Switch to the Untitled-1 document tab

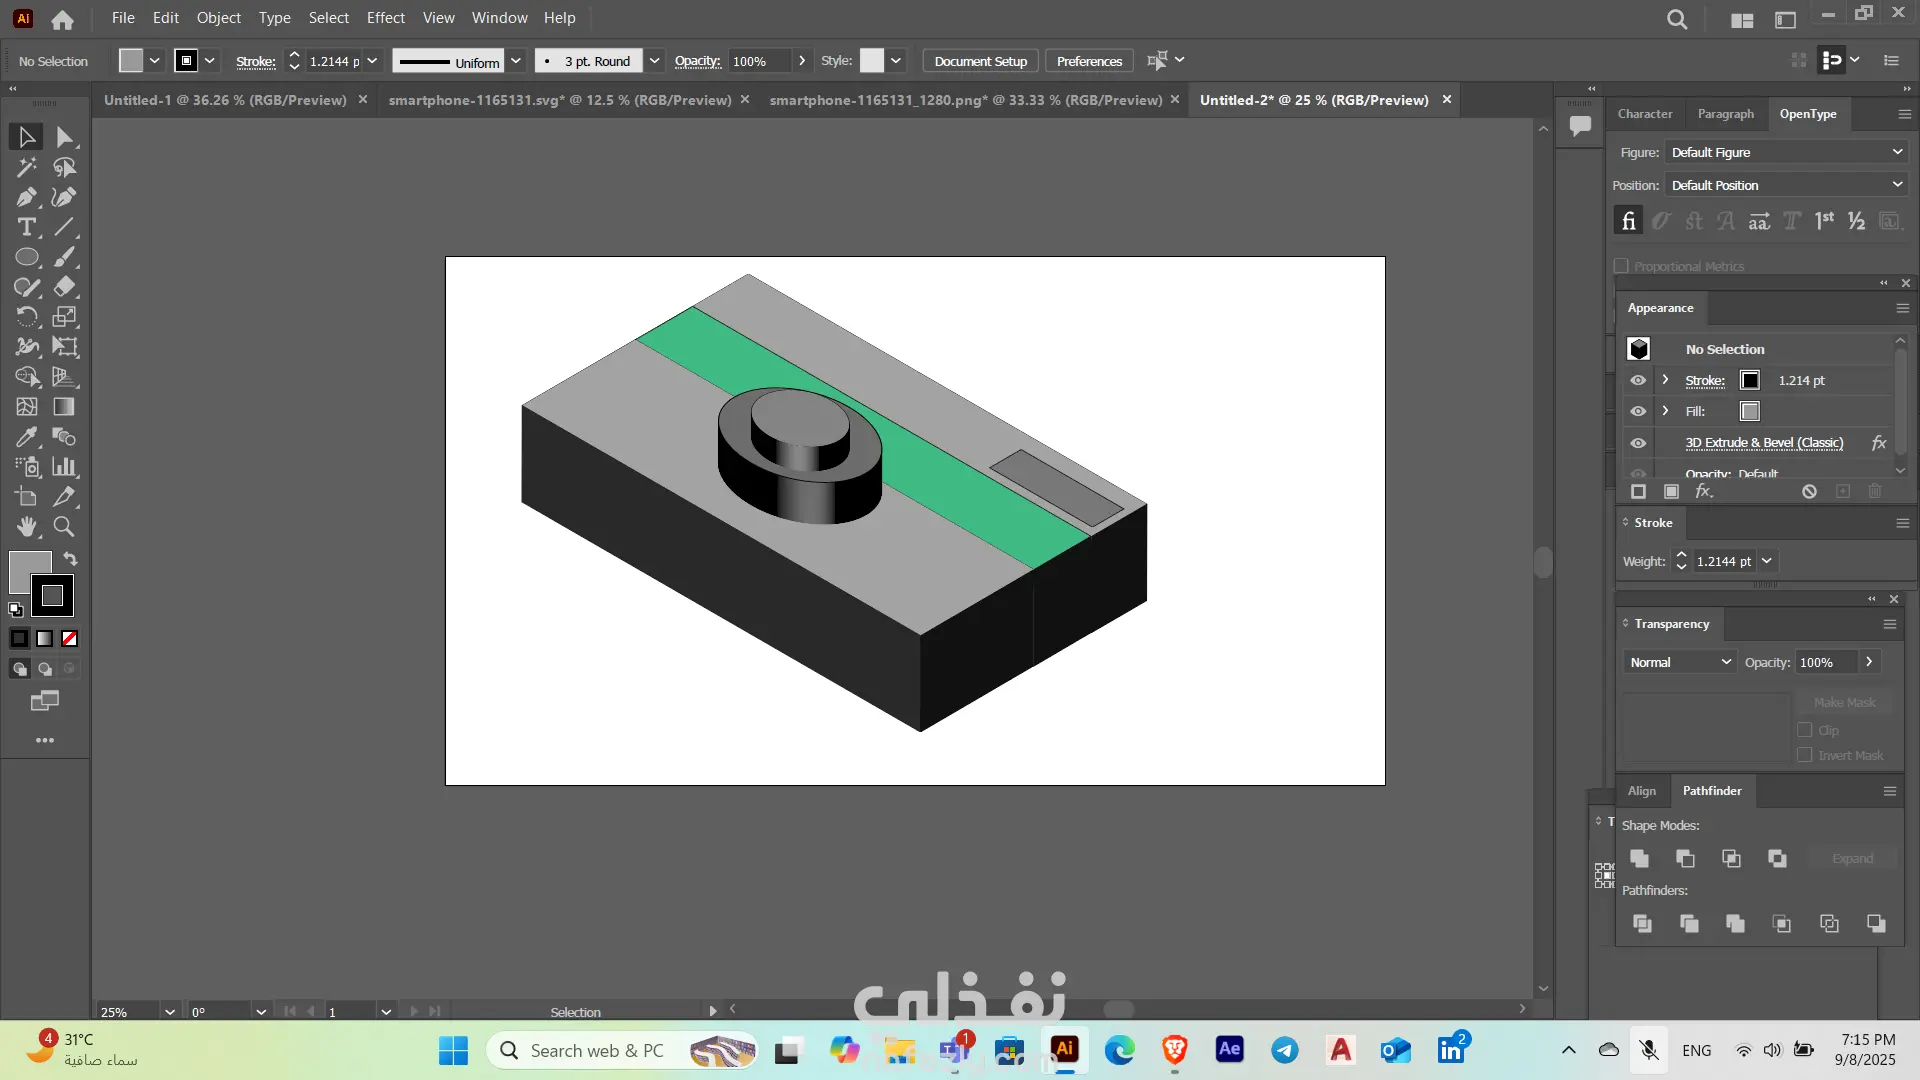coord(225,100)
